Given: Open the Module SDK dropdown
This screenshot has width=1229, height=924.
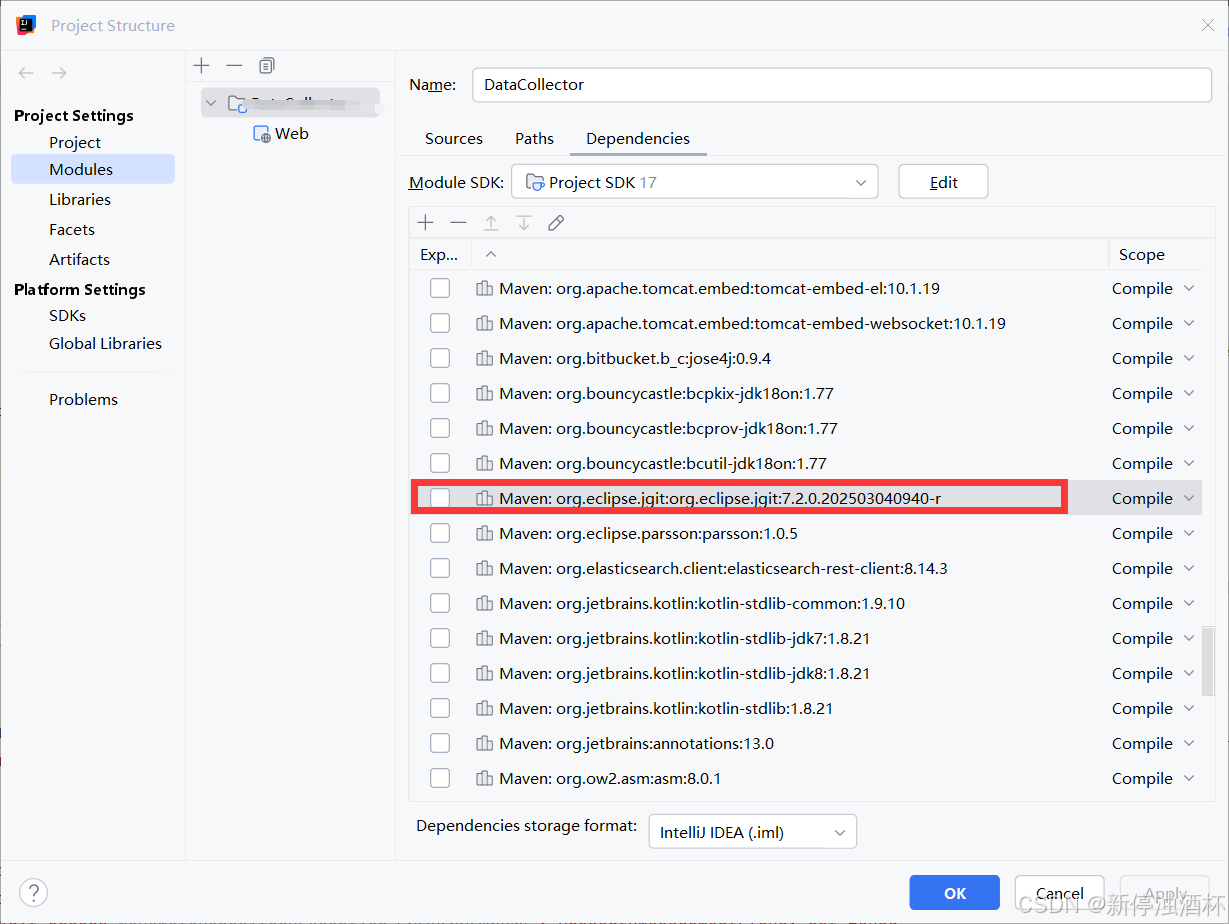Looking at the screenshot, I should 695,182.
